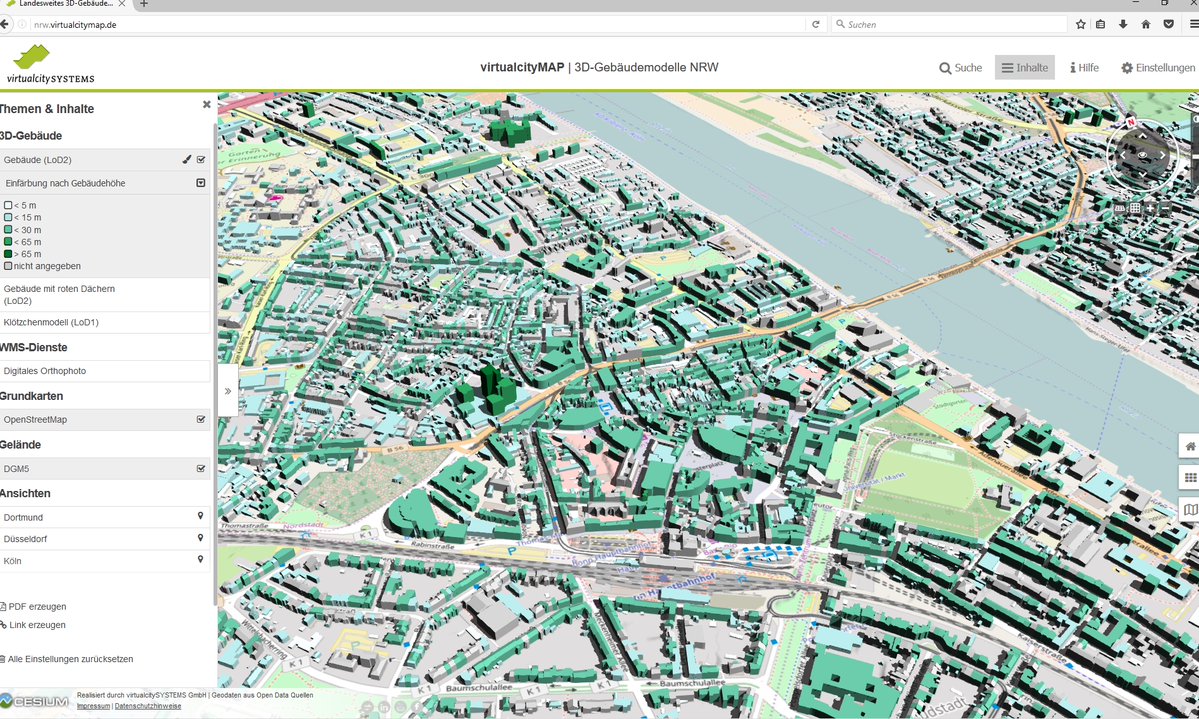The width and height of the screenshot is (1199, 719).
Task: Click the overview map button on map edge
Action: tap(1190, 509)
